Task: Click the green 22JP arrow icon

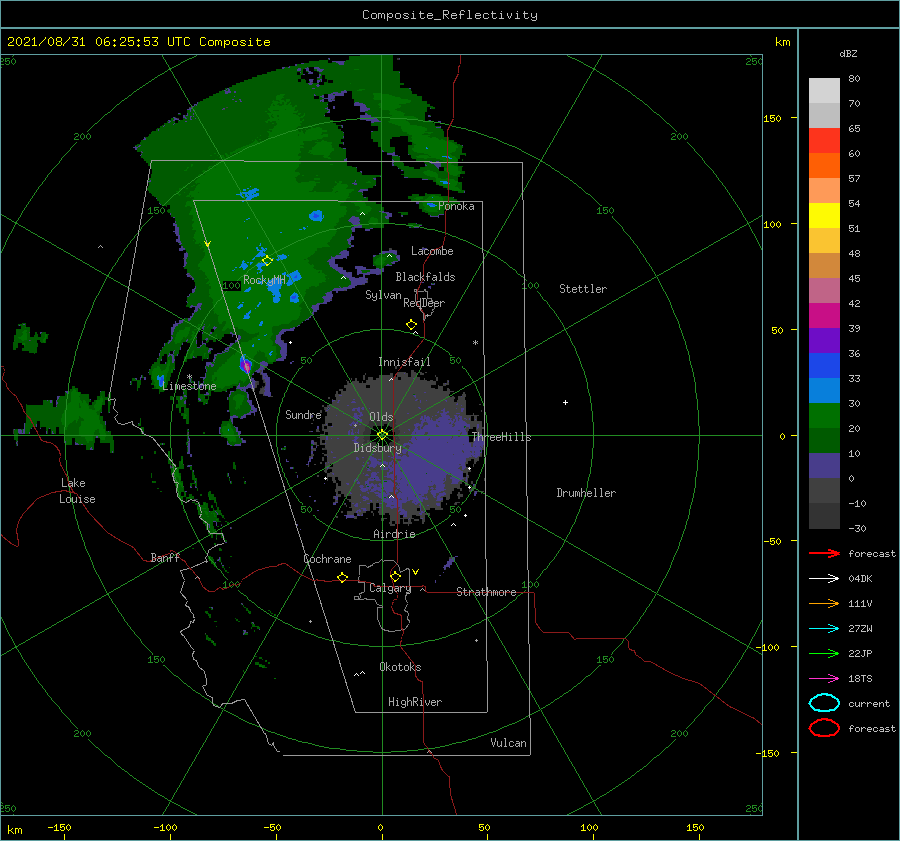Action: point(824,653)
